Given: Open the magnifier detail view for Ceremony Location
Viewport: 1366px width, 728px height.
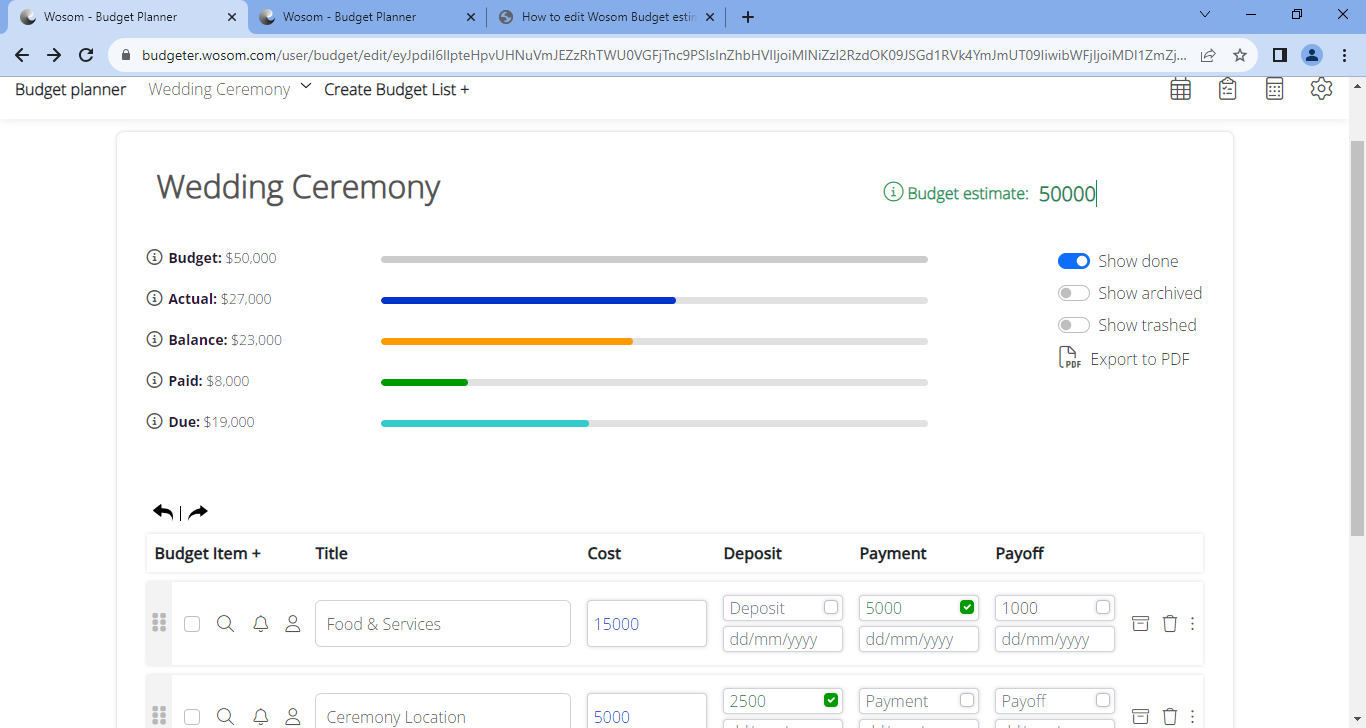Looking at the screenshot, I should (225, 716).
